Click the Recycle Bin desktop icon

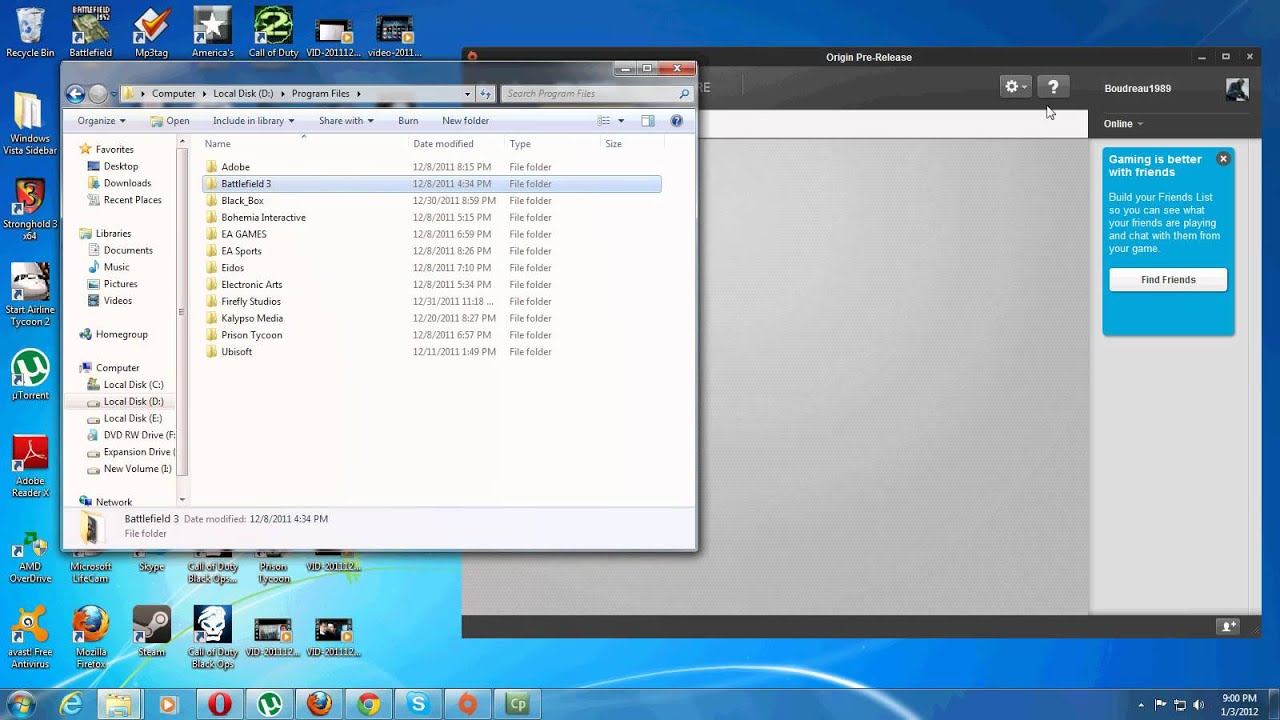tap(30, 32)
